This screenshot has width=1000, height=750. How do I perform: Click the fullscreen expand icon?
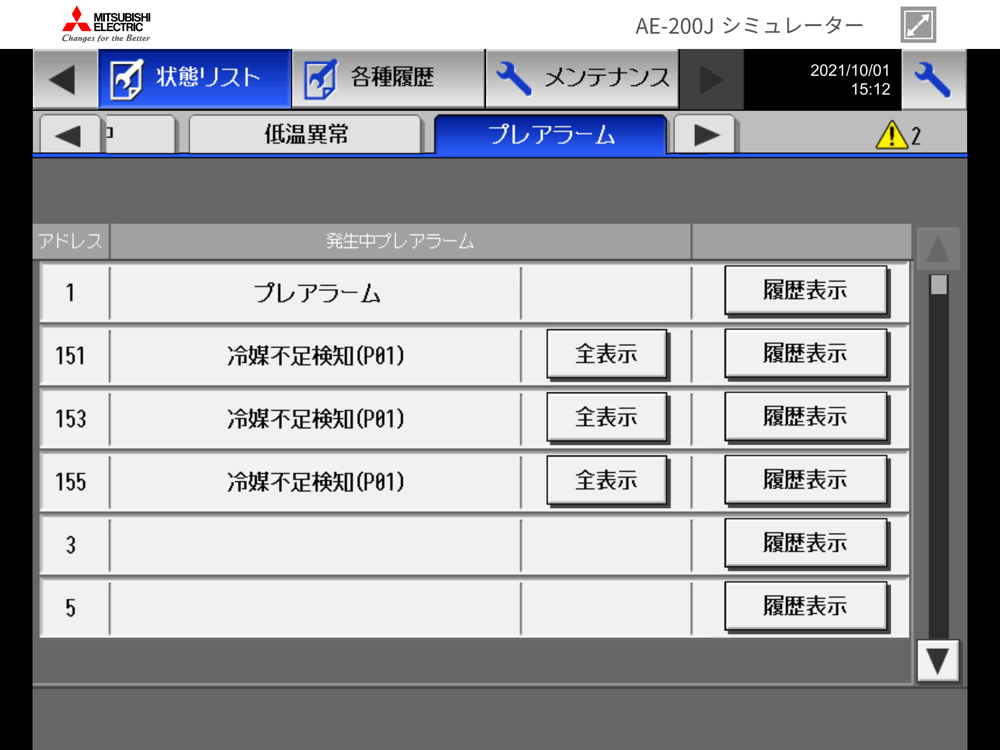coord(918,25)
